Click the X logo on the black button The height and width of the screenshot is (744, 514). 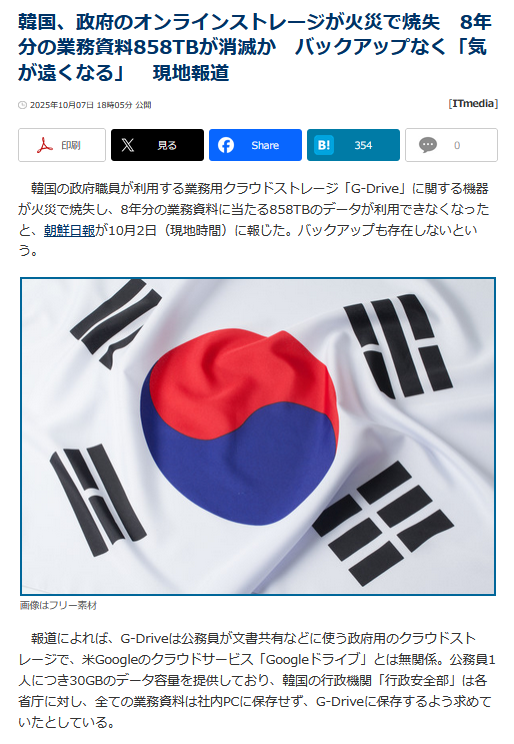pos(128,145)
